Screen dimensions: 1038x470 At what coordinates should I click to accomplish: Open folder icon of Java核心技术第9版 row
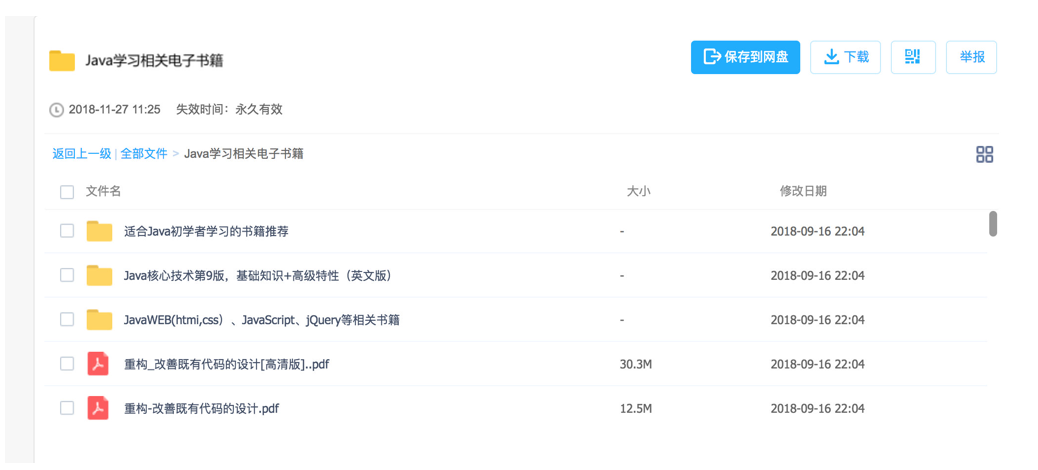click(99, 275)
